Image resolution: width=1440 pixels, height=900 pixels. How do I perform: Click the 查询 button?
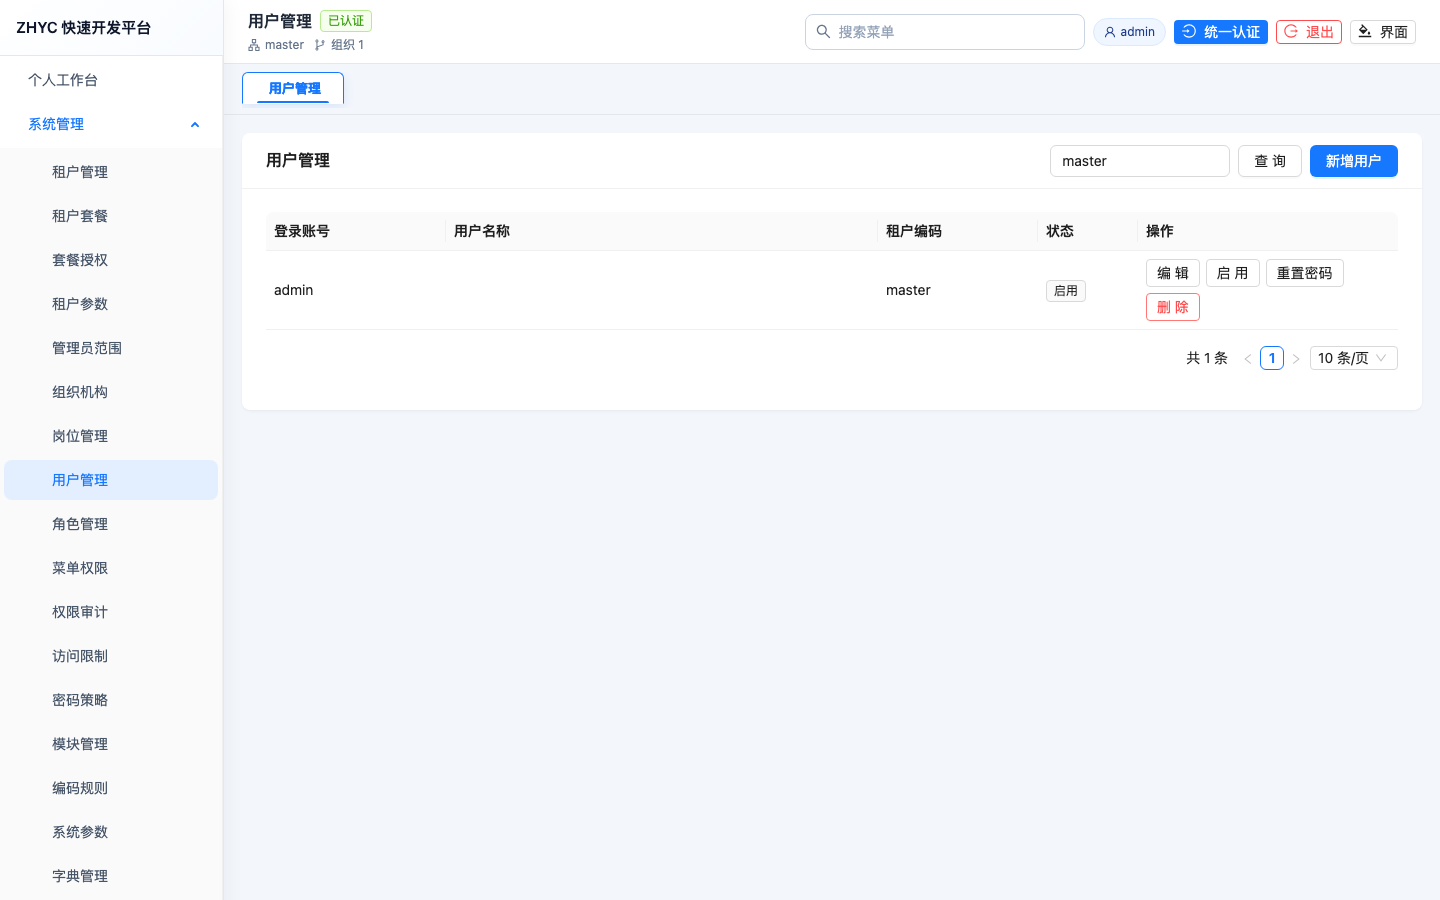pos(1270,161)
